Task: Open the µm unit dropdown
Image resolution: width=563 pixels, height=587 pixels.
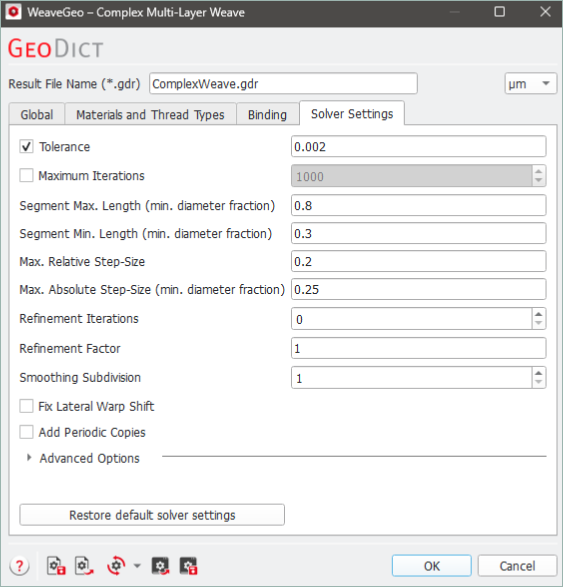Action: pos(530,83)
